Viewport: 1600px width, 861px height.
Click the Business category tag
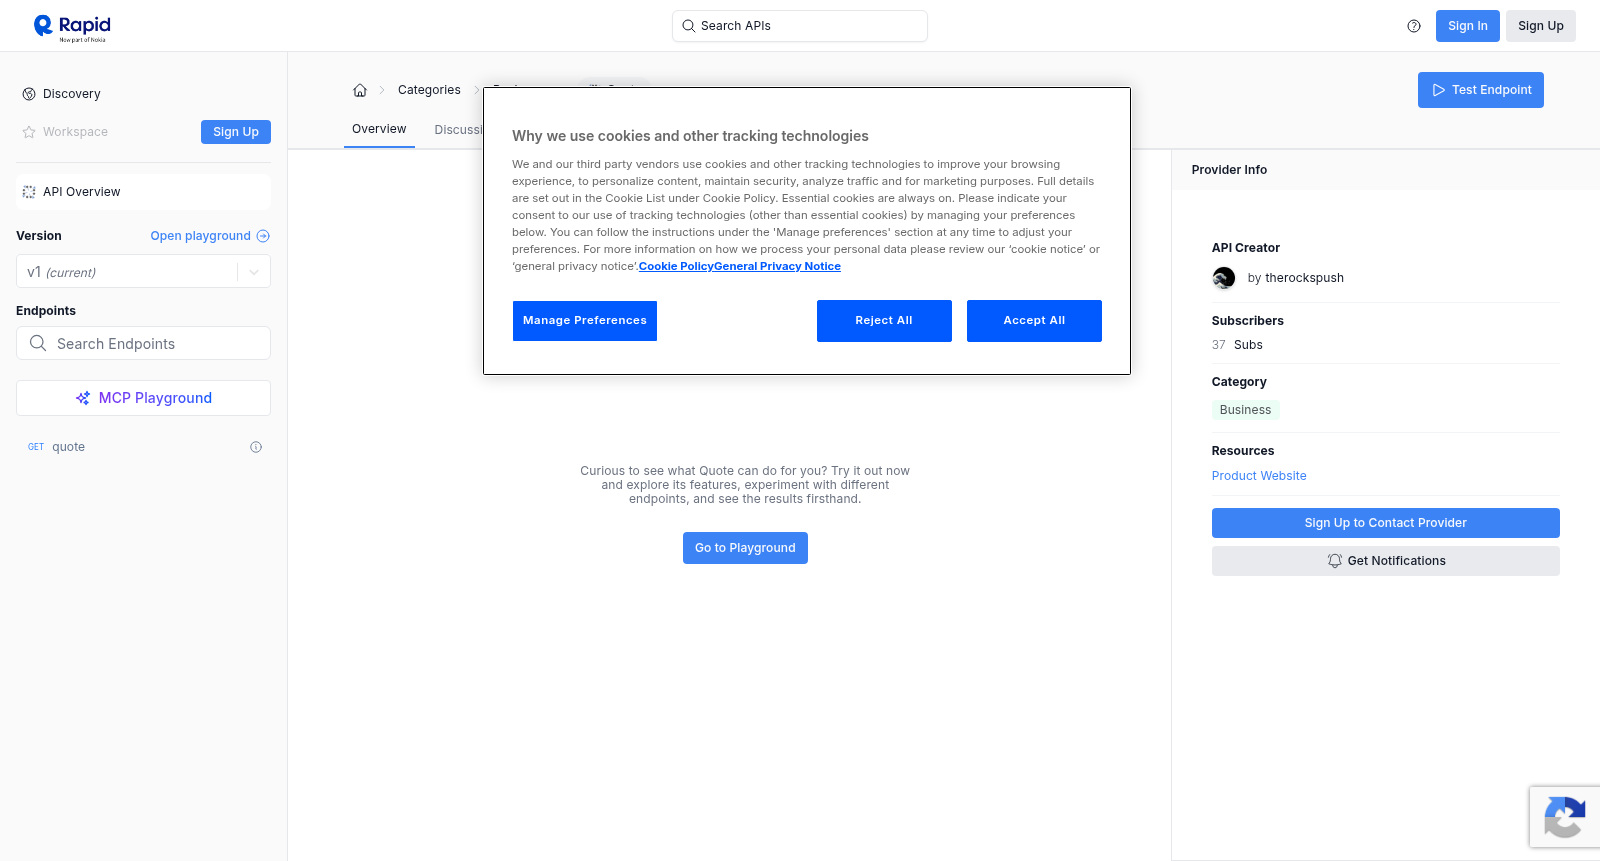coord(1245,410)
